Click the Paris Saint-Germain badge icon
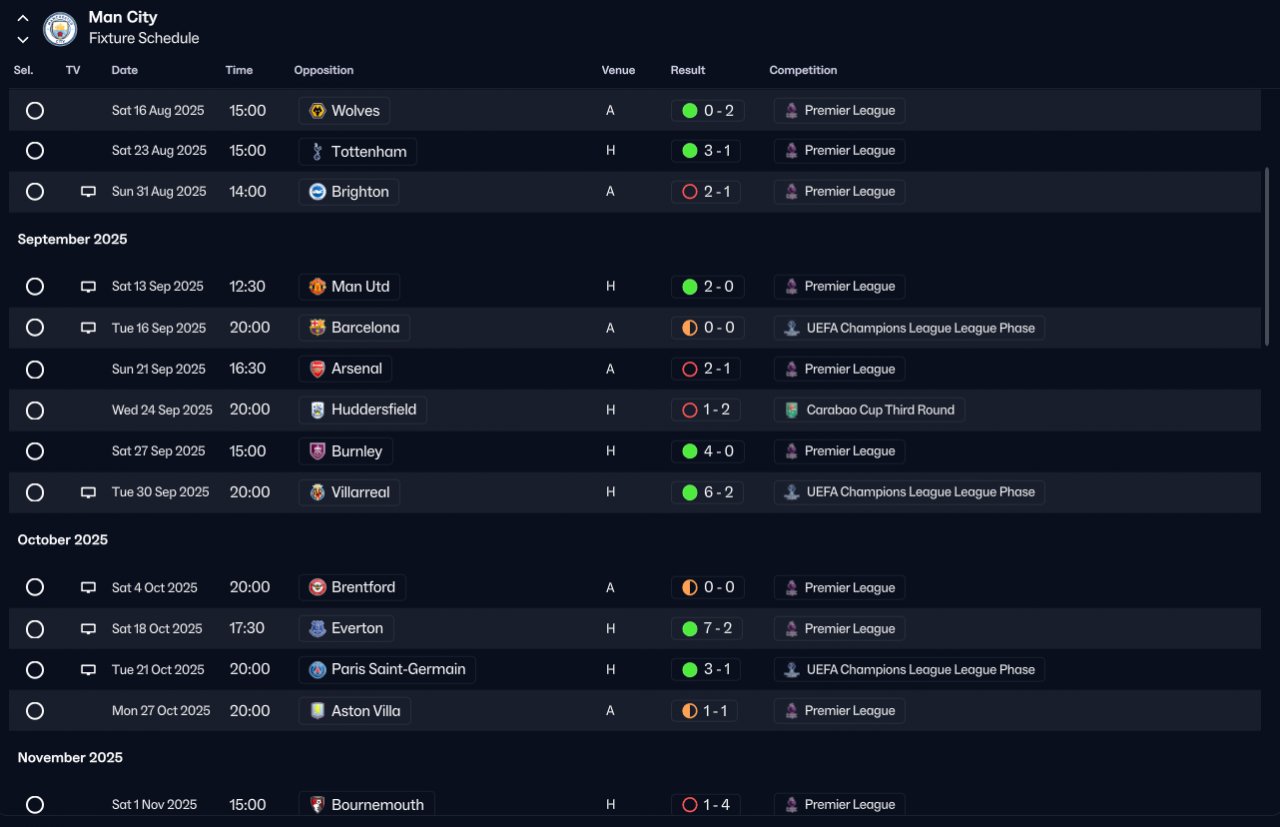This screenshot has width=1280, height=827. [x=317, y=670]
